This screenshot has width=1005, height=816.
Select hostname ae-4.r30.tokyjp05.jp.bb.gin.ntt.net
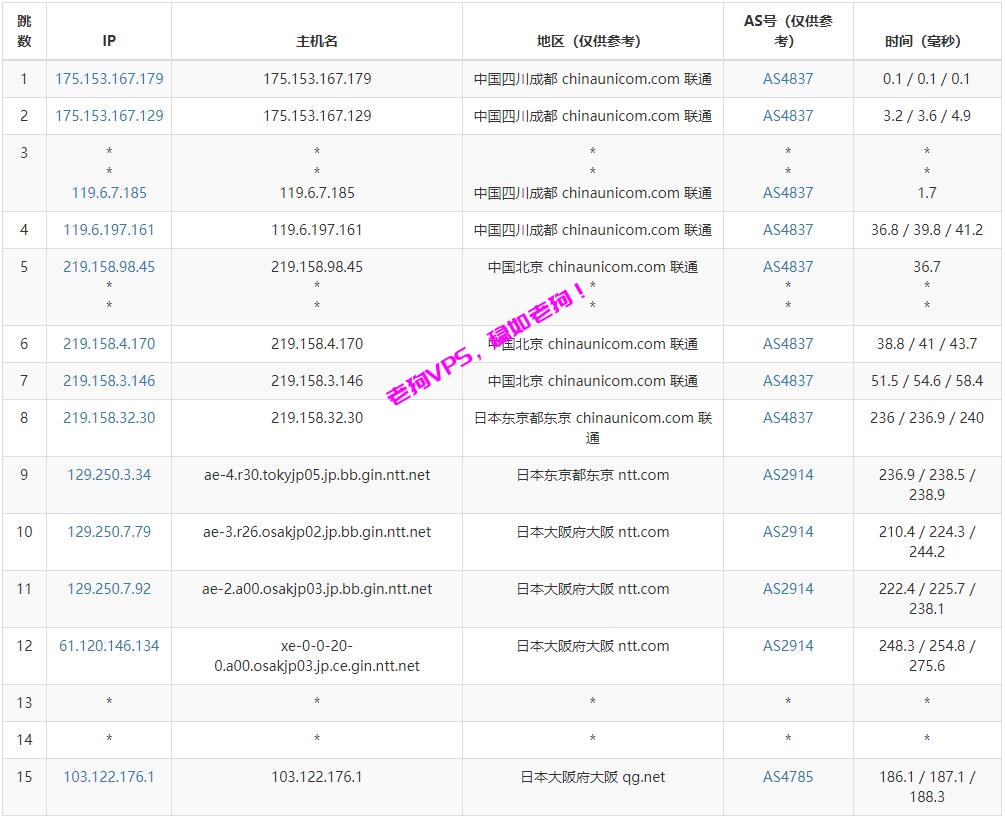(x=317, y=475)
